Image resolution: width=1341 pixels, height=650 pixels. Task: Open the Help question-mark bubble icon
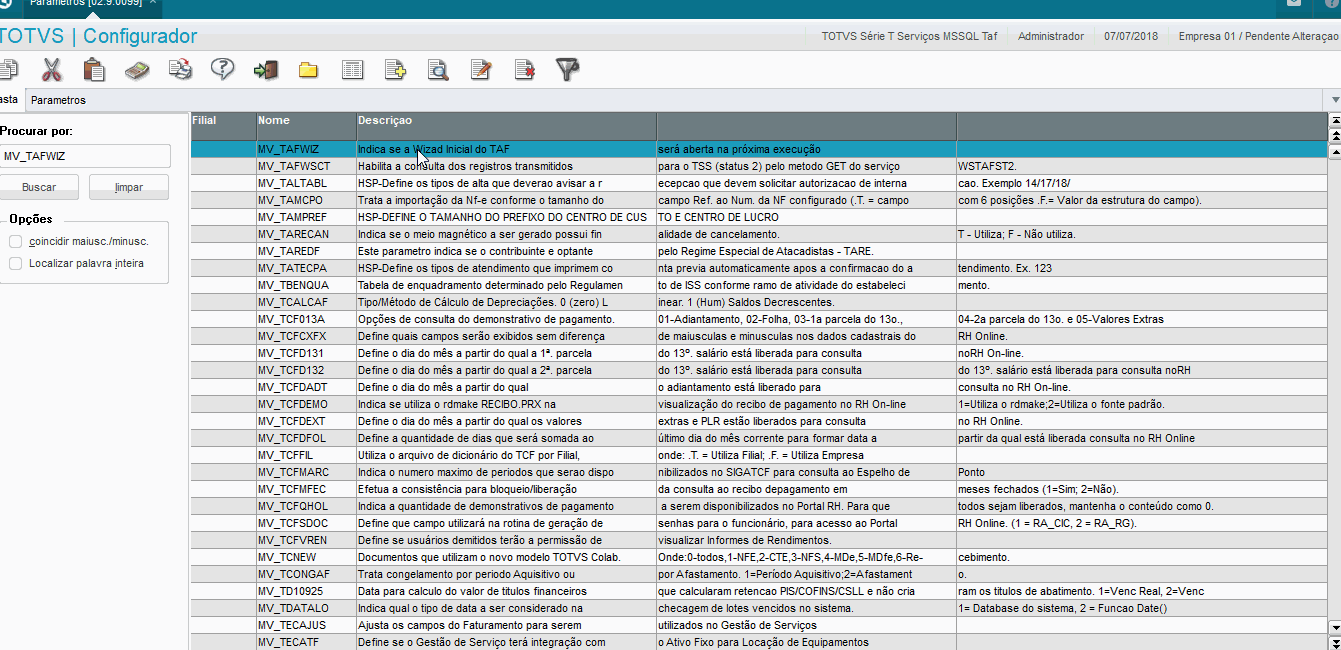point(222,70)
